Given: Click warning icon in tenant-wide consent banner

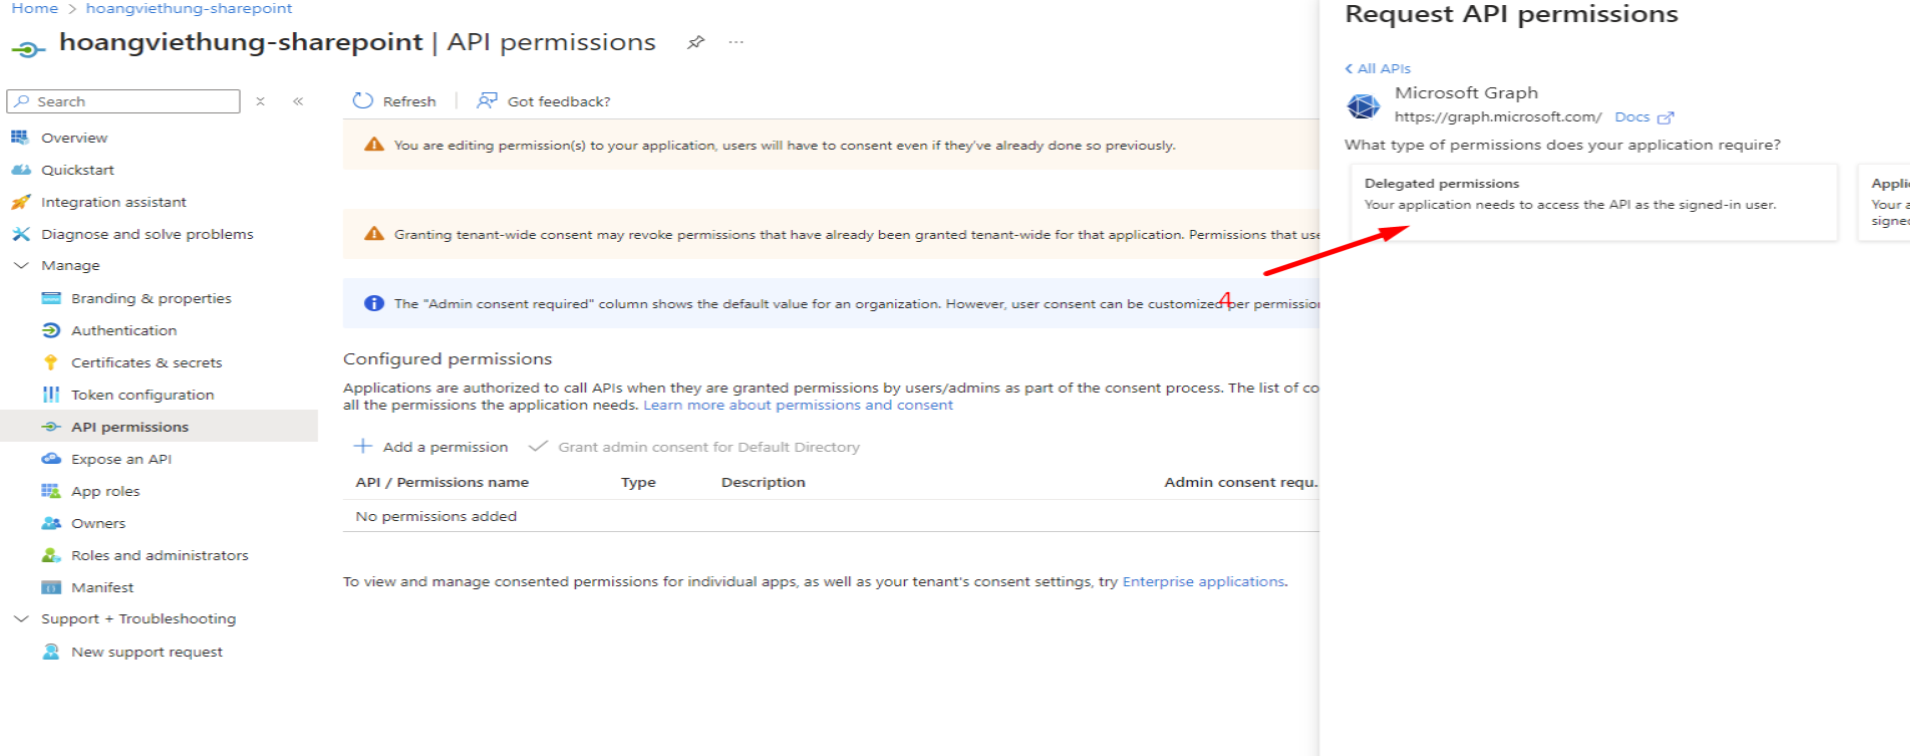Looking at the screenshot, I should coord(374,234).
